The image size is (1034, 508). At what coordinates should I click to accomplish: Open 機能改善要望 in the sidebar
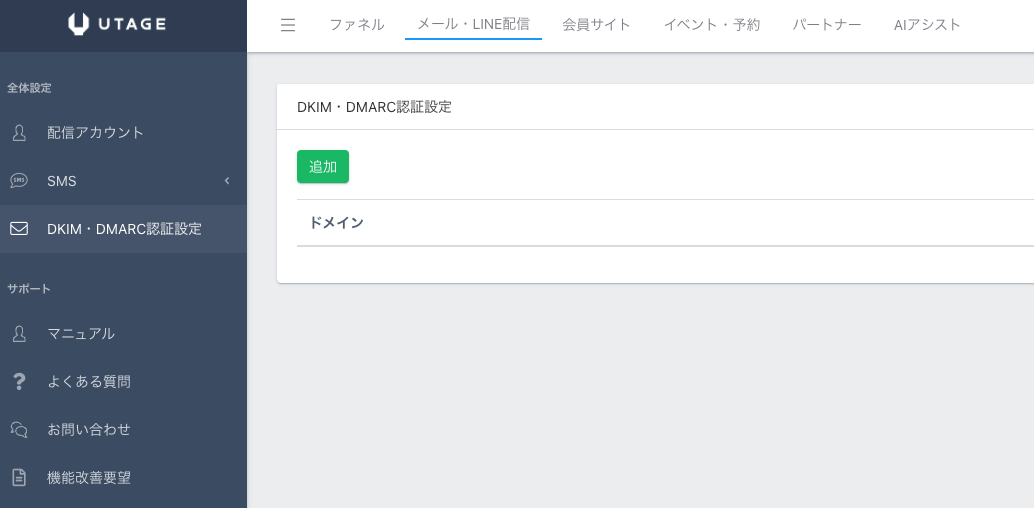point(123,478)
